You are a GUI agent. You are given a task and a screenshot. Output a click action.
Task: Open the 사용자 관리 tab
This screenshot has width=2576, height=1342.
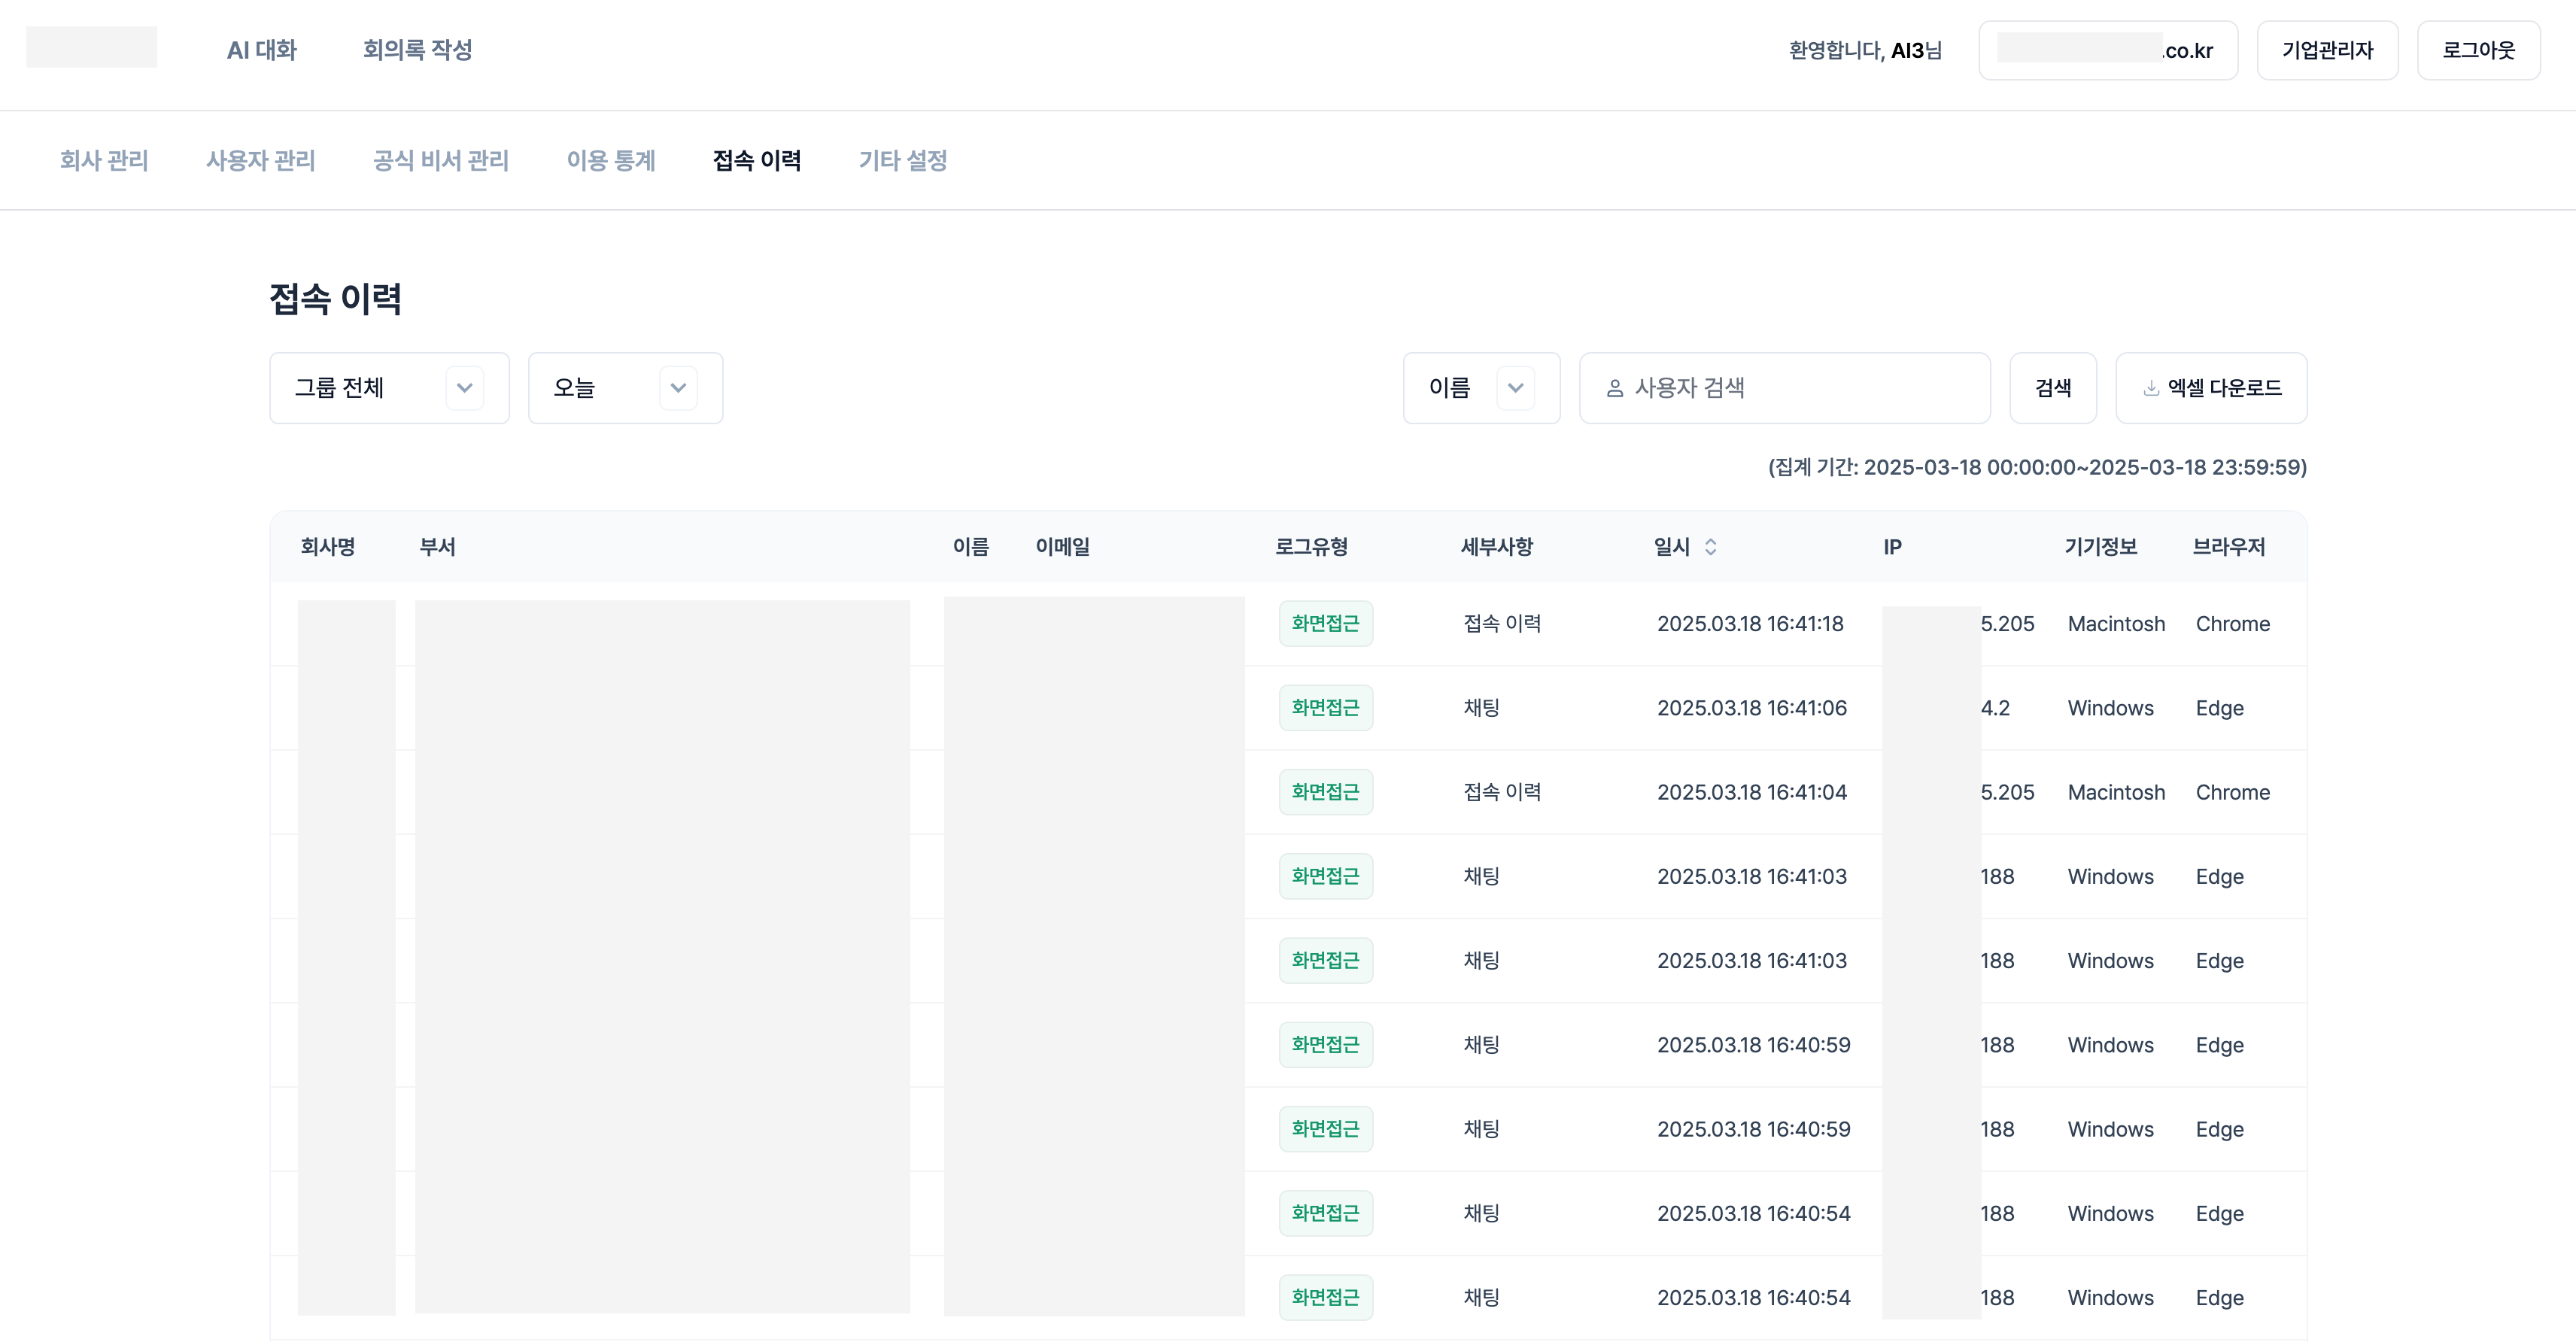[x=261, y=160]
